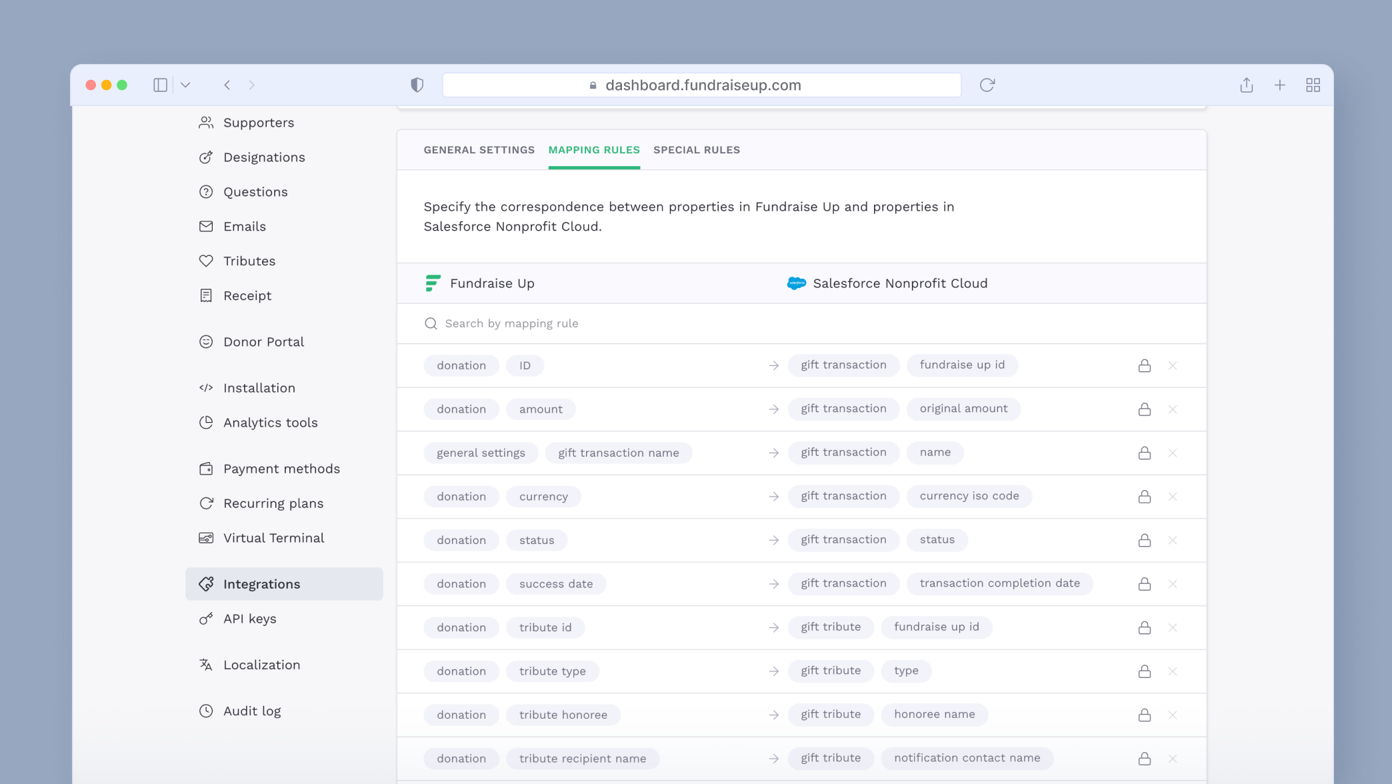
Task: Unlock the tribute type mapping rule
Action: [x=1144, y=671]
